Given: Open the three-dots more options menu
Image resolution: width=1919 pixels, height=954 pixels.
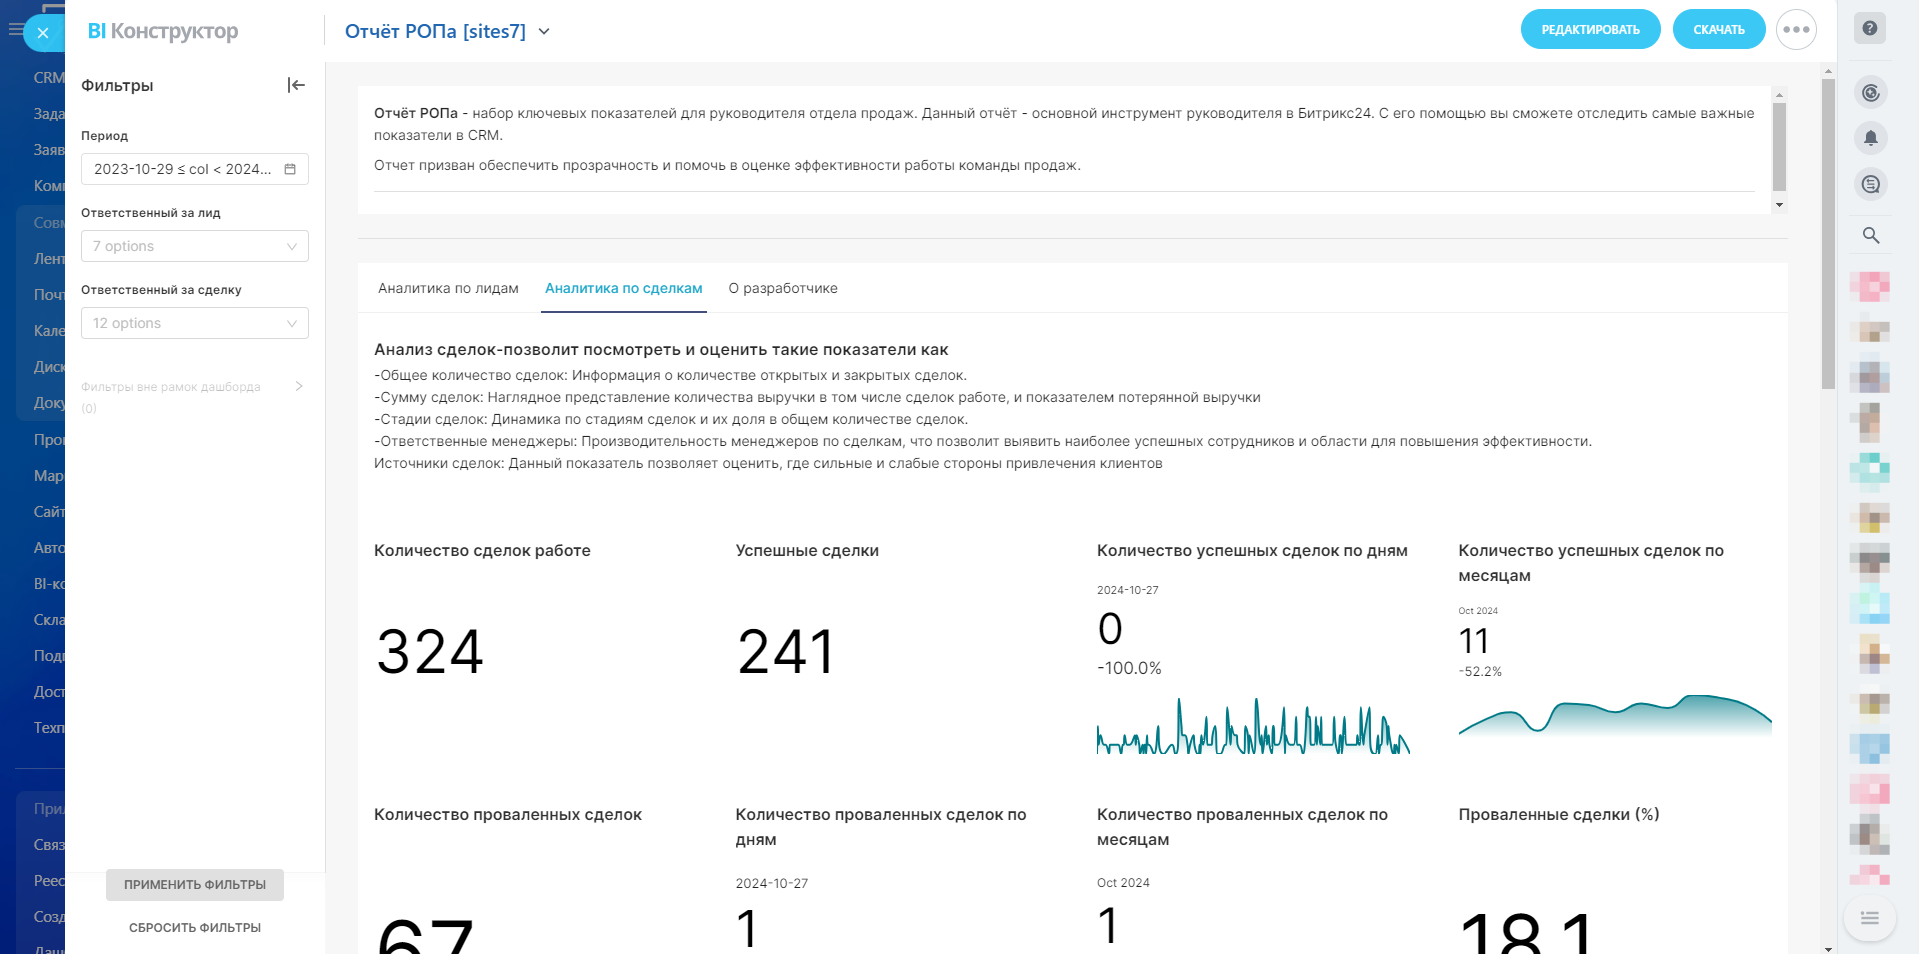Looking at the screenshot, I should [x=1796, y=30].
